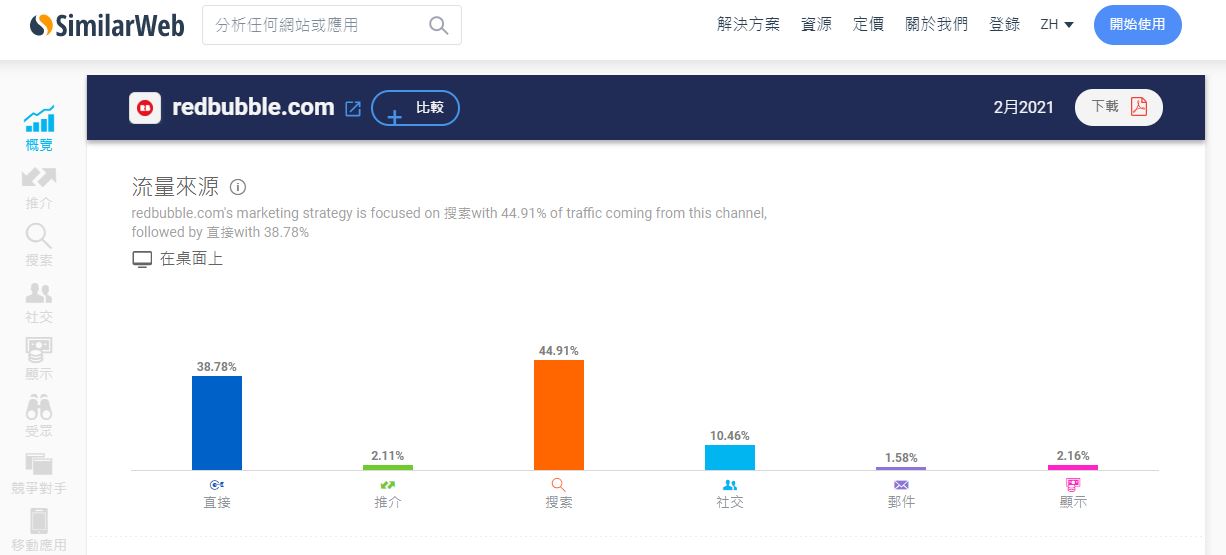Click the 2.11% value label

(388, 455)
